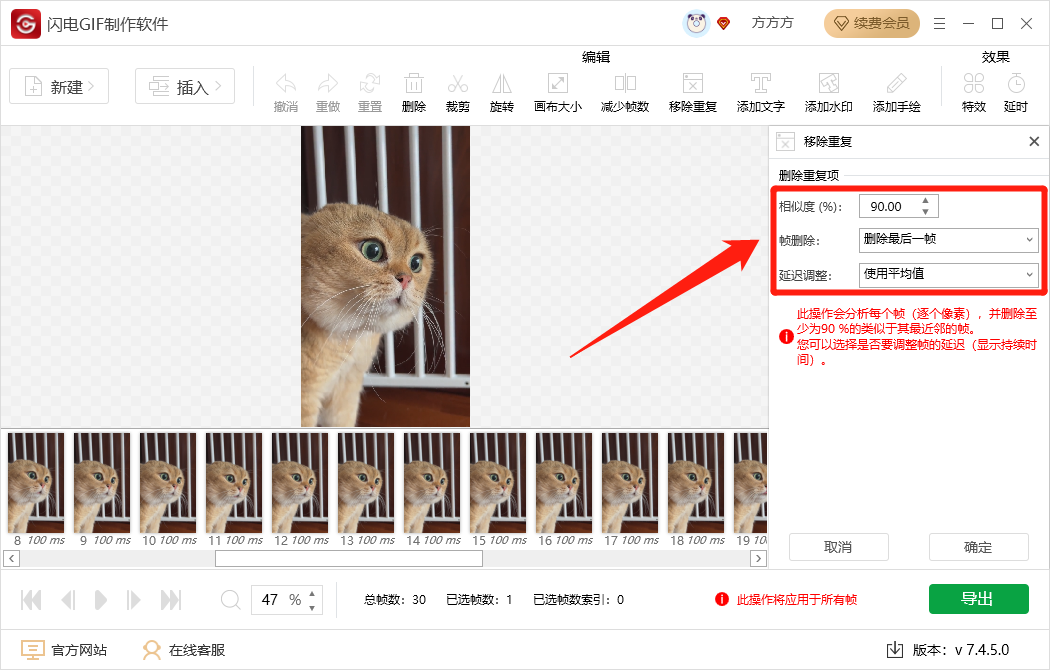Open the 官方网站 official website link
Image resolution: width=1050 pixels, height=670 pixels.
[x=64, y=650]
